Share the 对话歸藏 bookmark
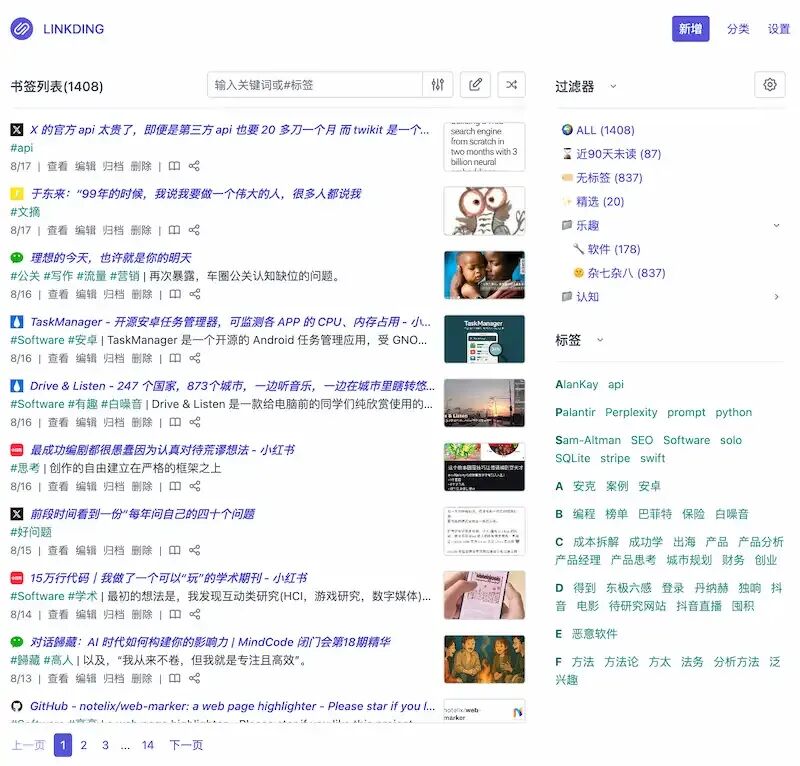Image resolution: width=800 pixels, height=766 pixels. tap(194, 678)
